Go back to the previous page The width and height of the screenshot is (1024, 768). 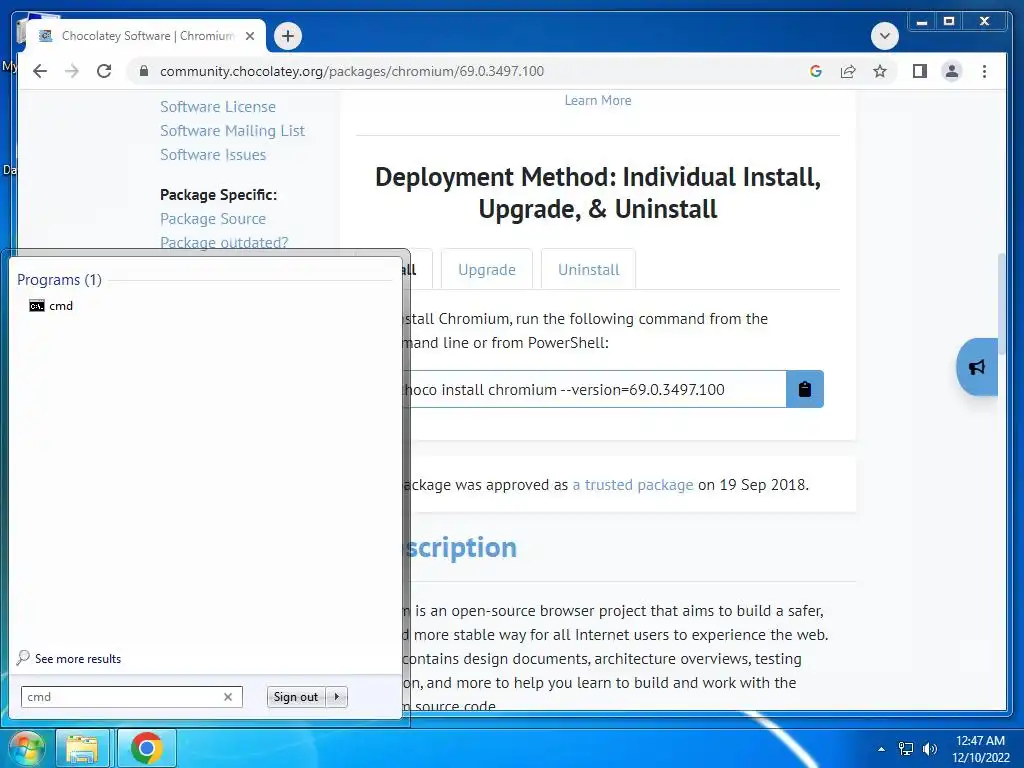tap(40, 71)
